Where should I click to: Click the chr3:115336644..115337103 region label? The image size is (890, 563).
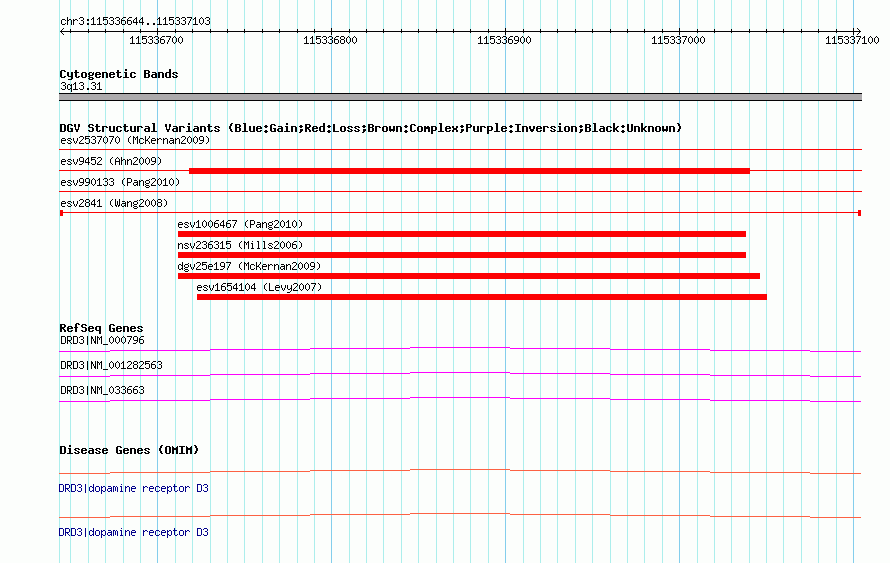click(x=135, y=21)
